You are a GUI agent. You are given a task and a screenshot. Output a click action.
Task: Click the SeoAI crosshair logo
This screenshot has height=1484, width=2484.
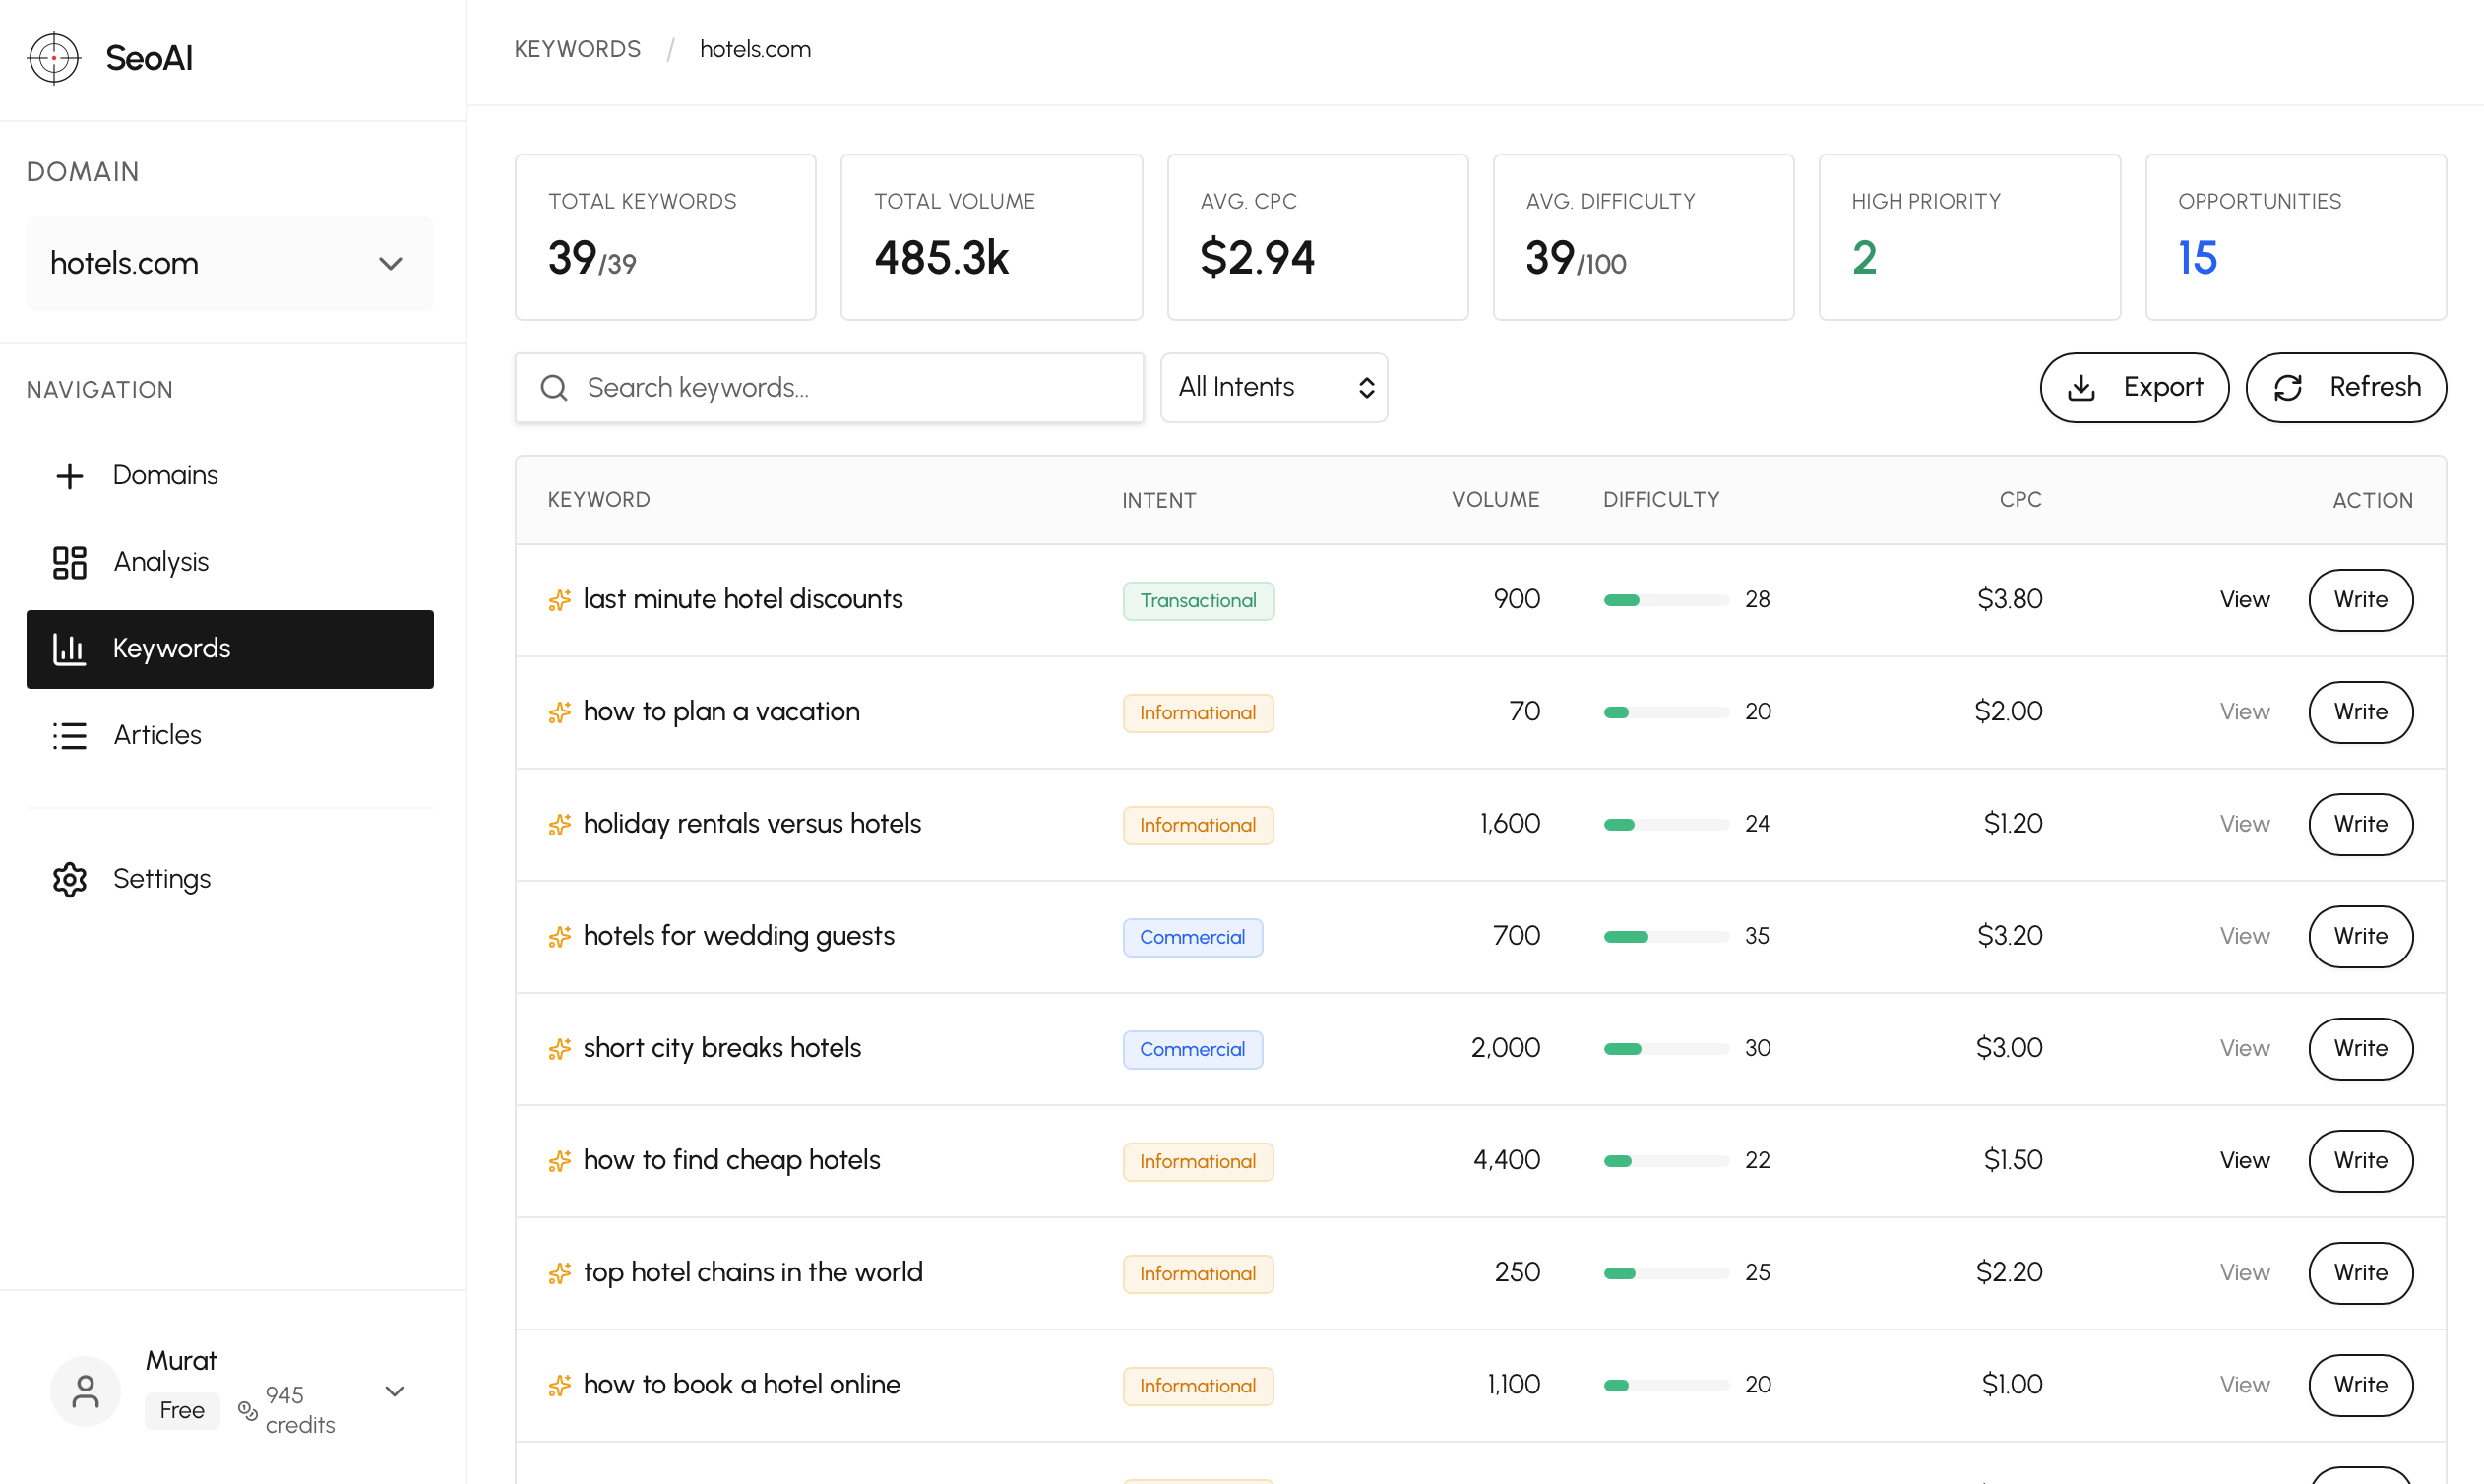[x=54, y=58]
